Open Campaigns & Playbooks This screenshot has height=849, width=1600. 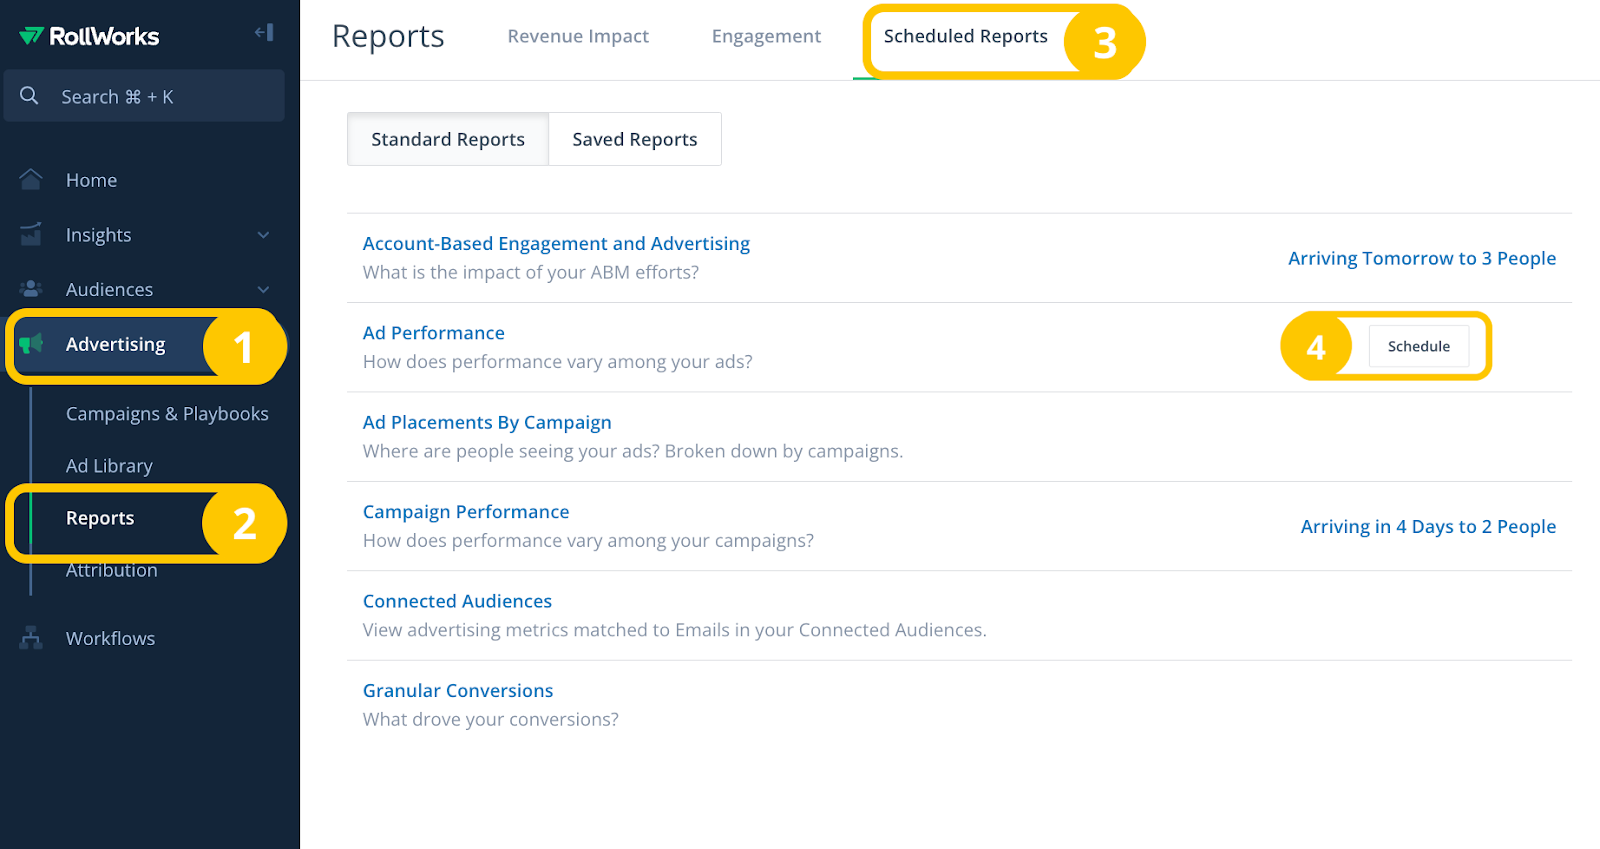167,414
